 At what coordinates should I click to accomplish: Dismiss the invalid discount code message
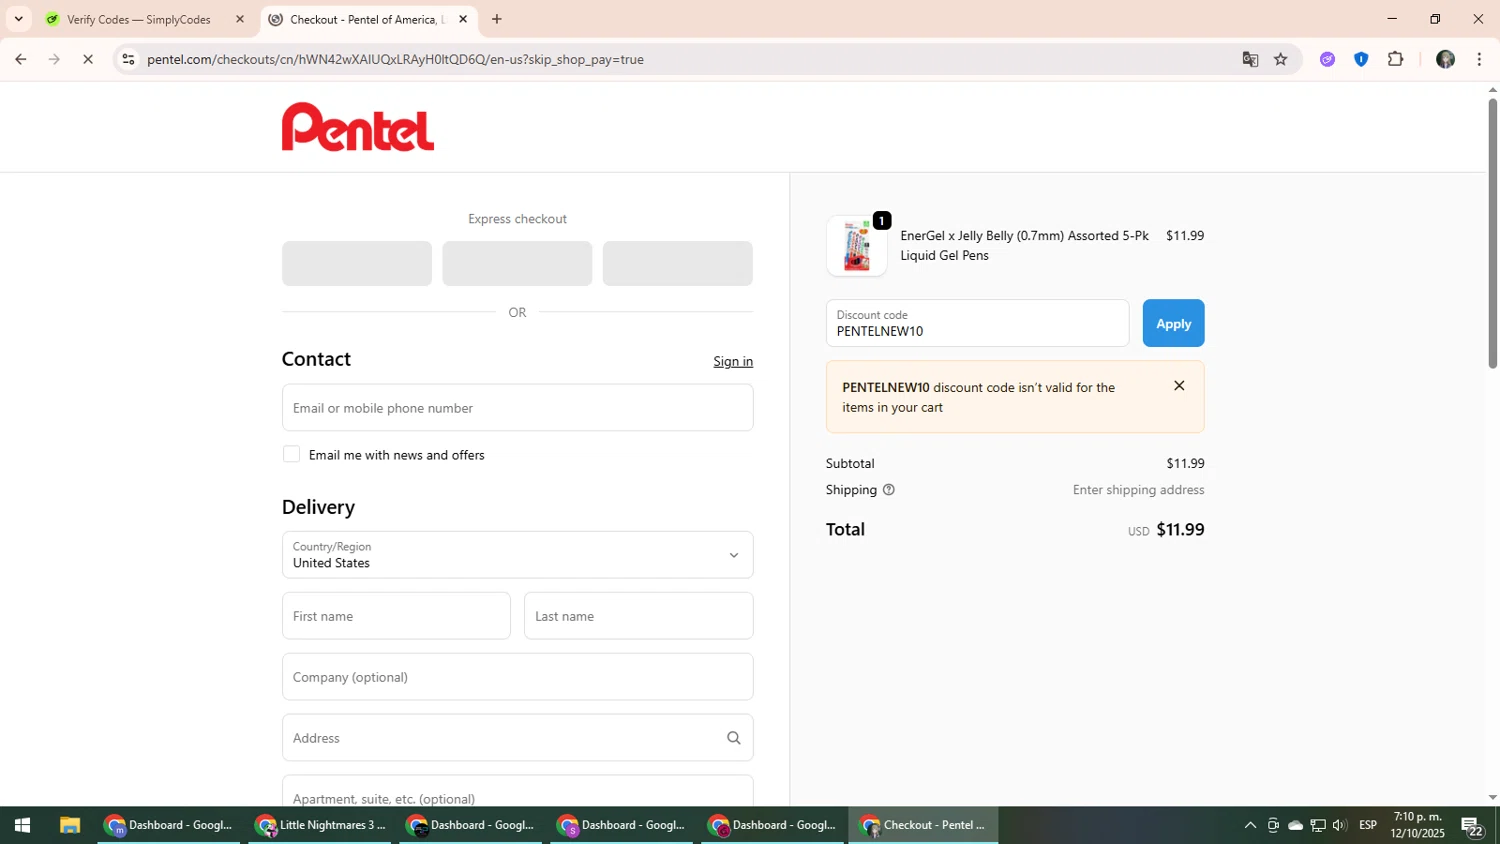click(1179, 386)
